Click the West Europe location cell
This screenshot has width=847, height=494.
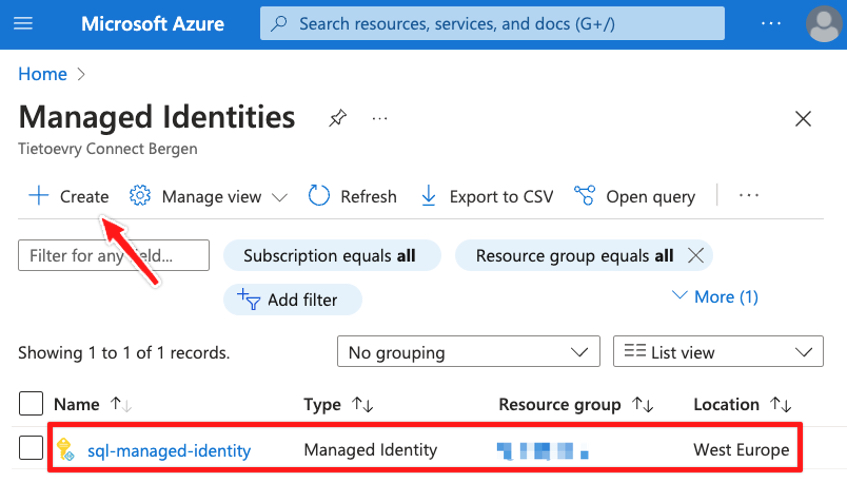(x=741, y=450)
